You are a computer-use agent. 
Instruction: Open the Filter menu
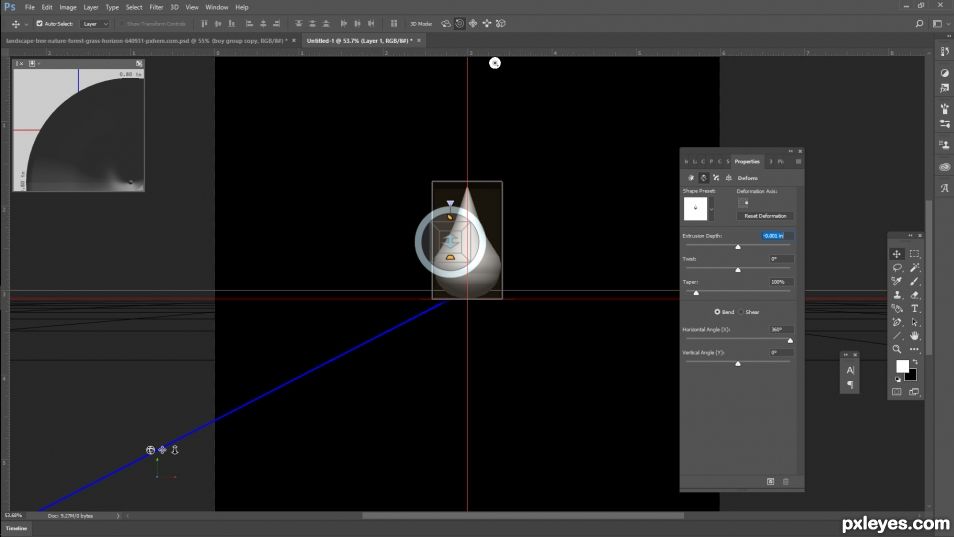[x=156, y=7]
